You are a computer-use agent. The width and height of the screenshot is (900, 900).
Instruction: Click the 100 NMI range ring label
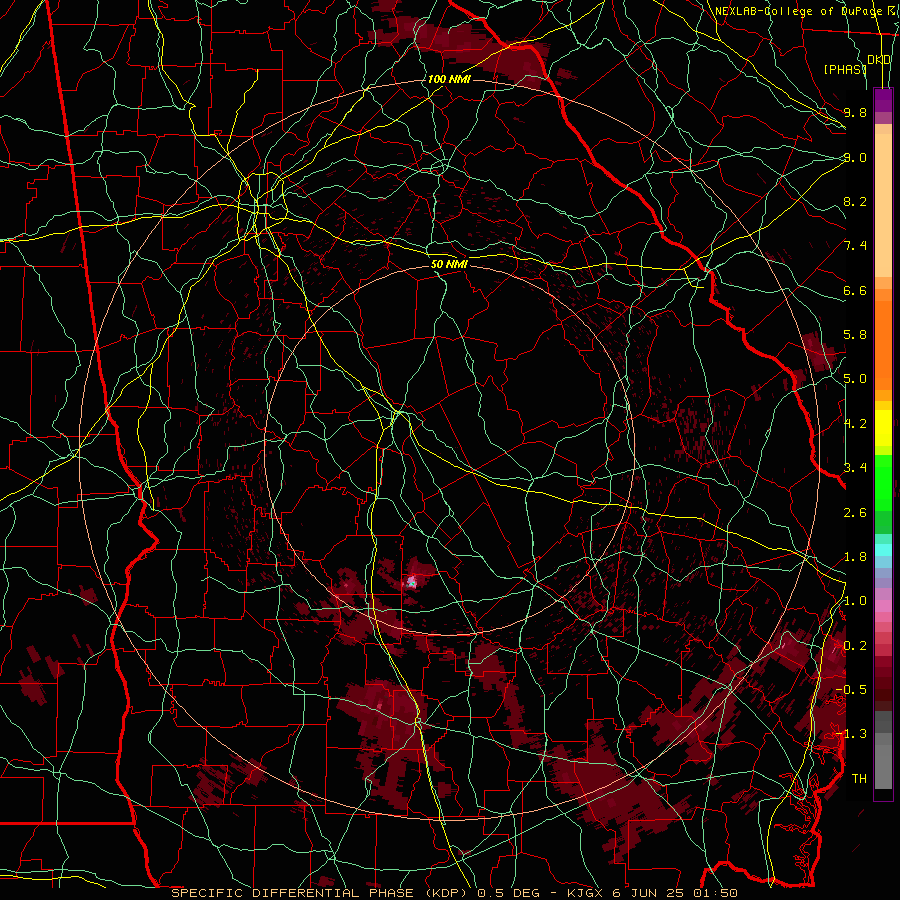pyautogui.click(x=449, y=79)
